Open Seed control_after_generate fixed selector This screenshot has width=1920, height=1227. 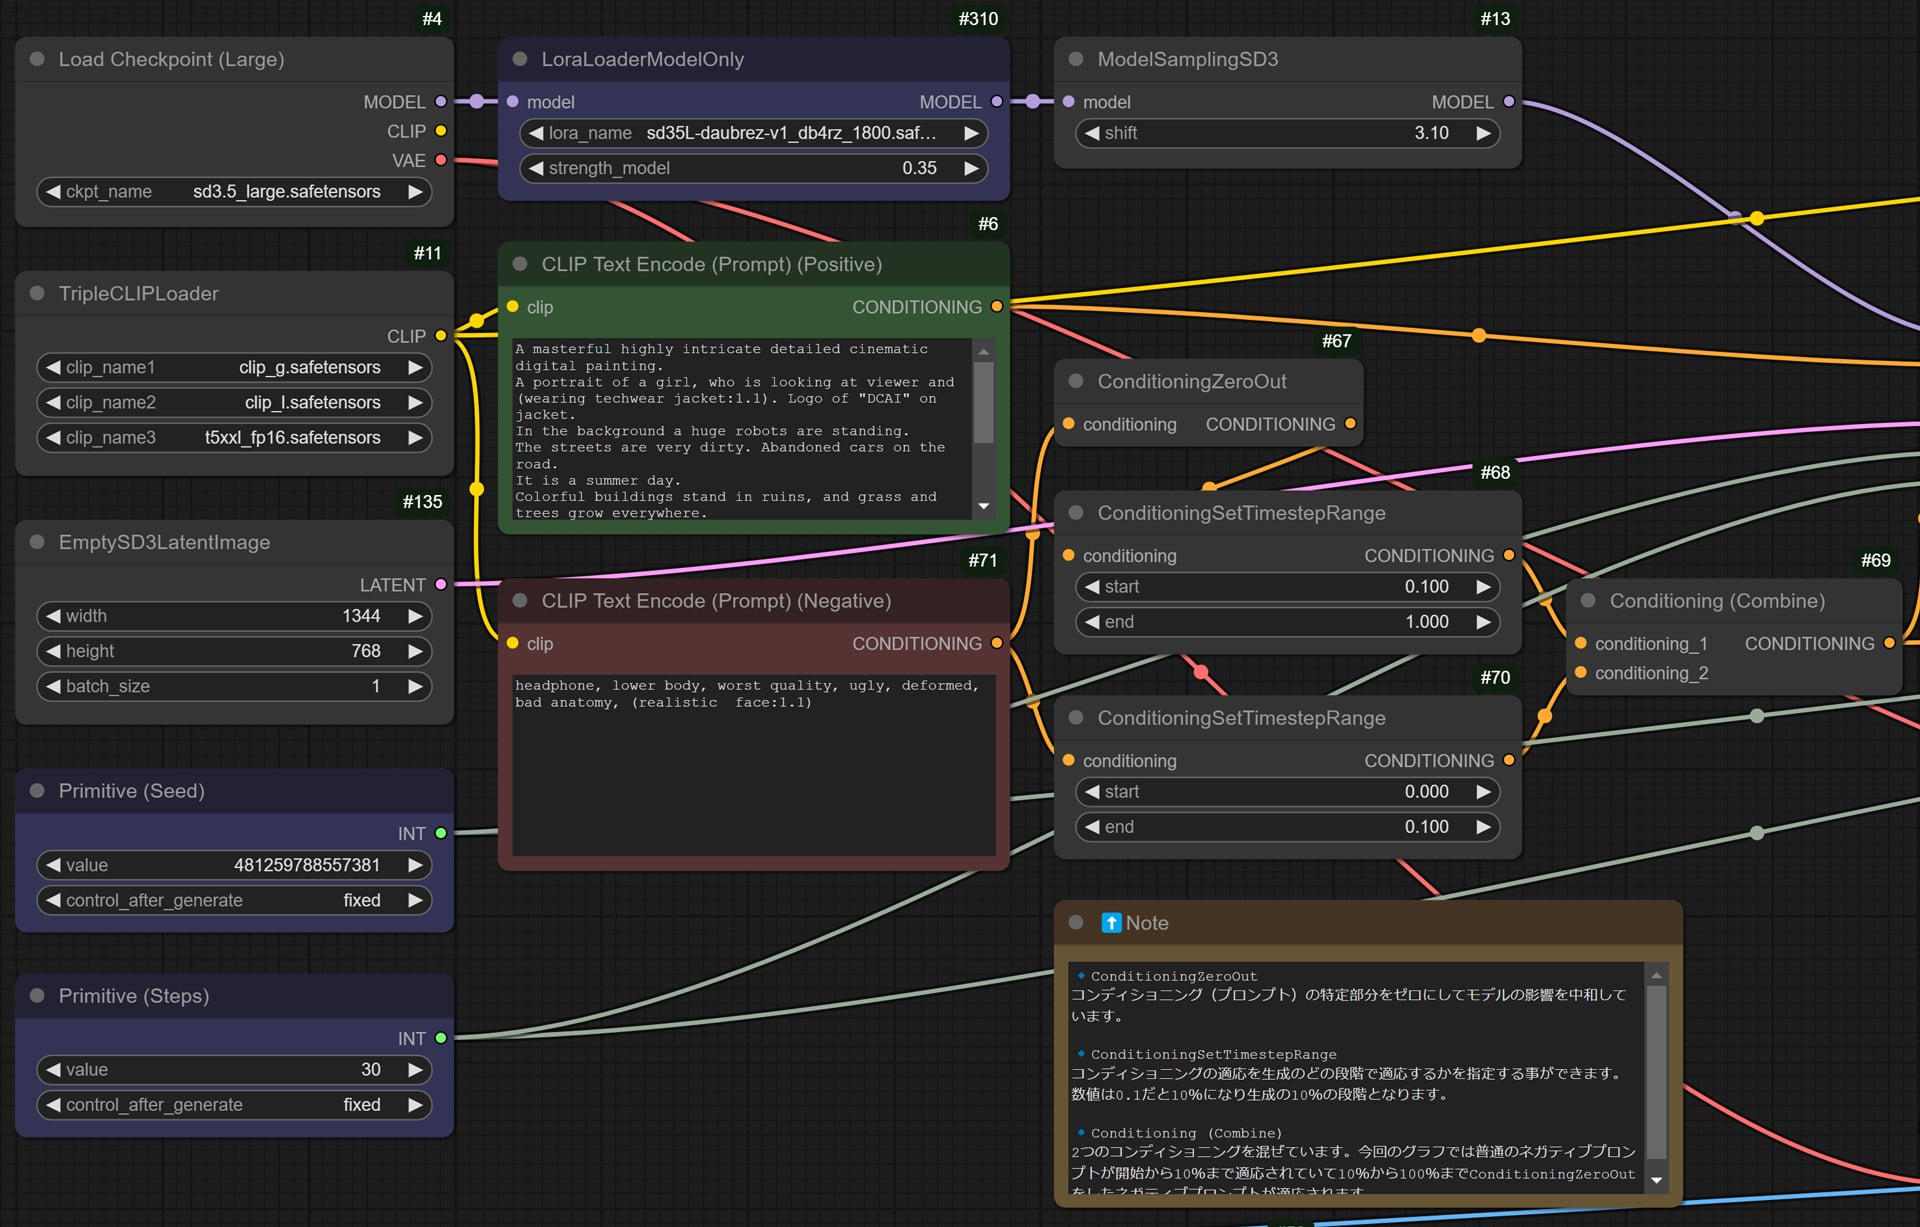click(x=234, y=900)
